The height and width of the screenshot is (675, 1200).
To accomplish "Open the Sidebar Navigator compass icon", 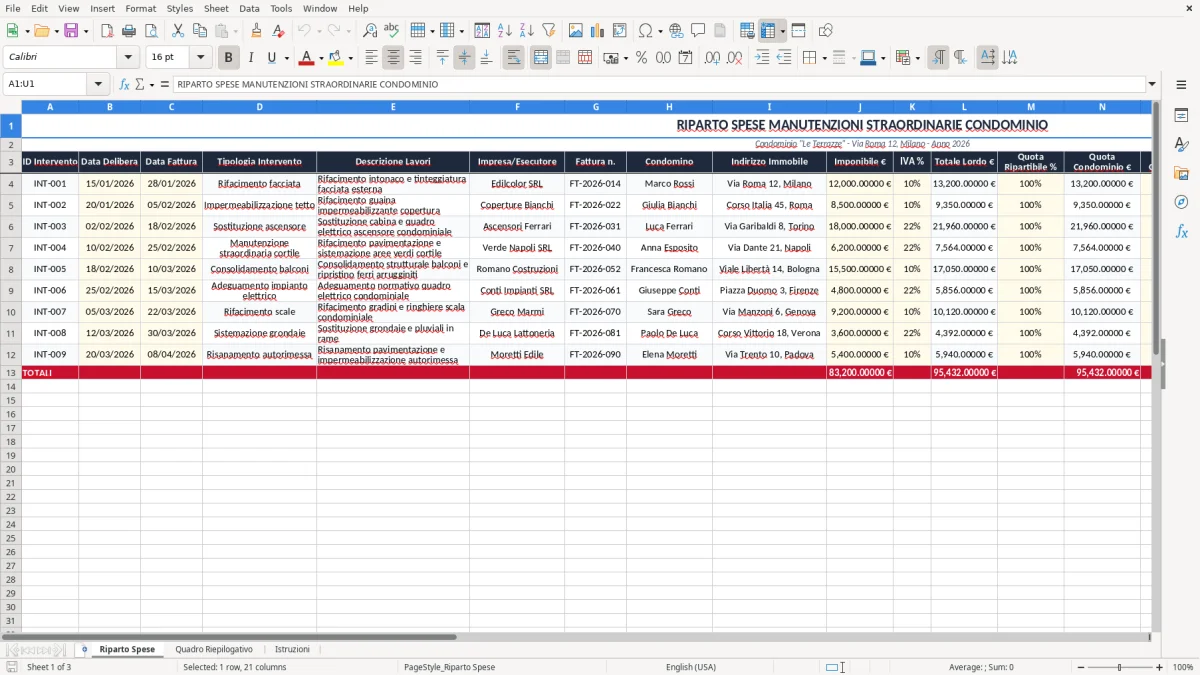I will [x=1181, y=202].
